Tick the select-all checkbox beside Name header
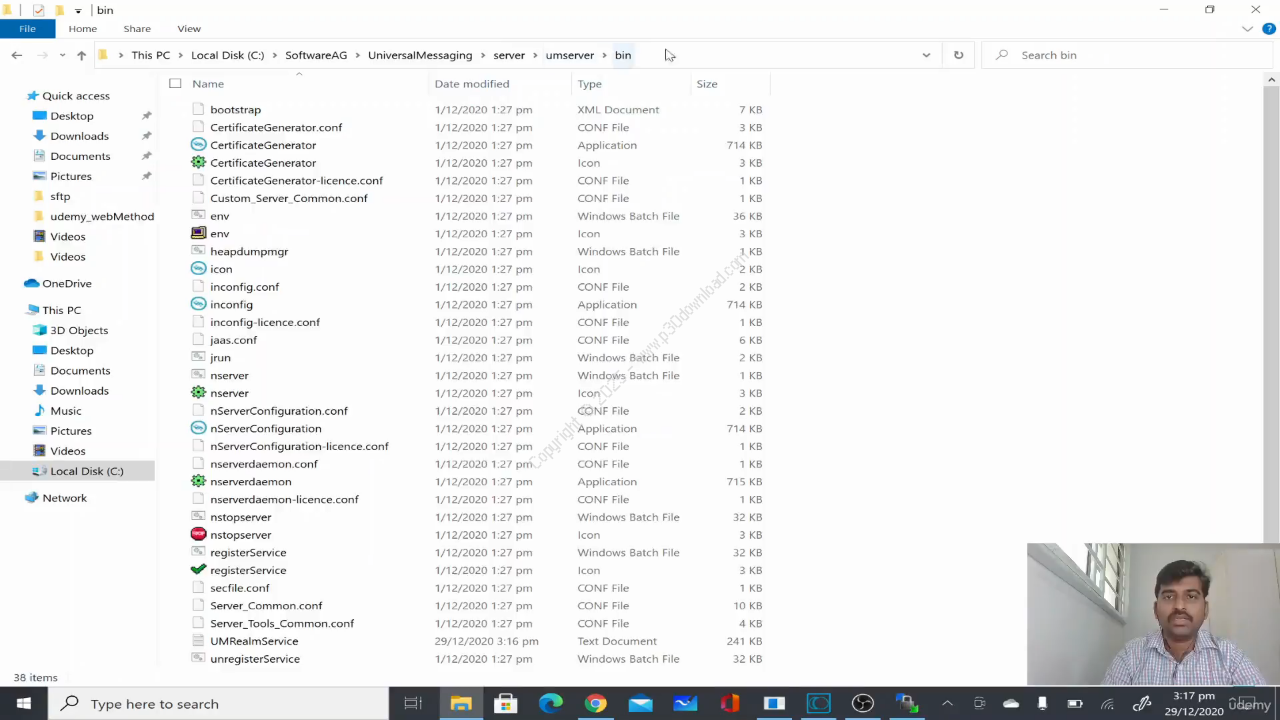 [175, 84]
